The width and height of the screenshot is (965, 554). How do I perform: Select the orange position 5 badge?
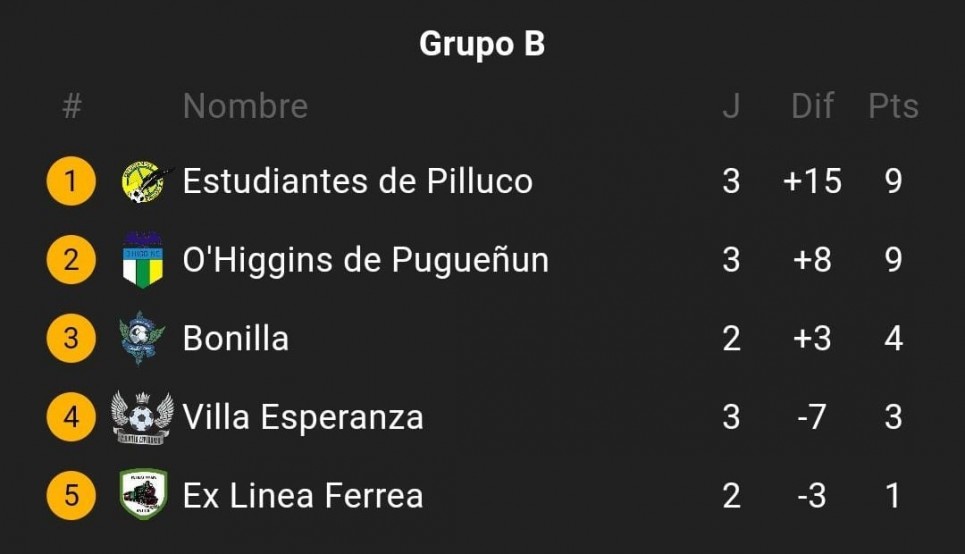[71, 496]
